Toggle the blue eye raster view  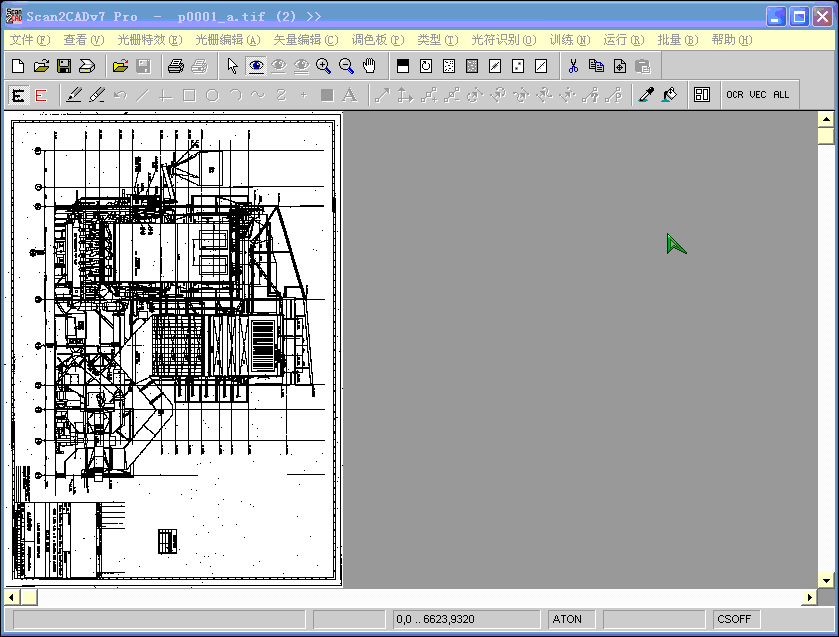tap(256, 66)
